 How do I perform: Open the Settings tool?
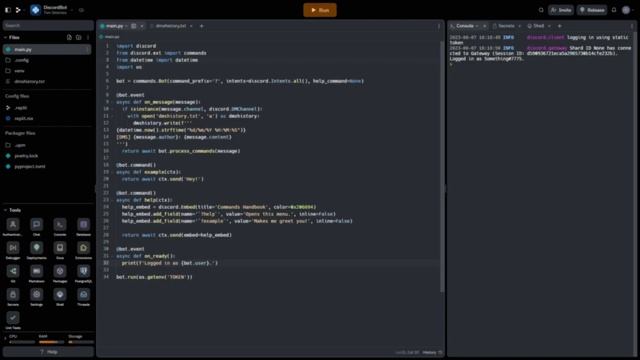[x=36, y=297]
